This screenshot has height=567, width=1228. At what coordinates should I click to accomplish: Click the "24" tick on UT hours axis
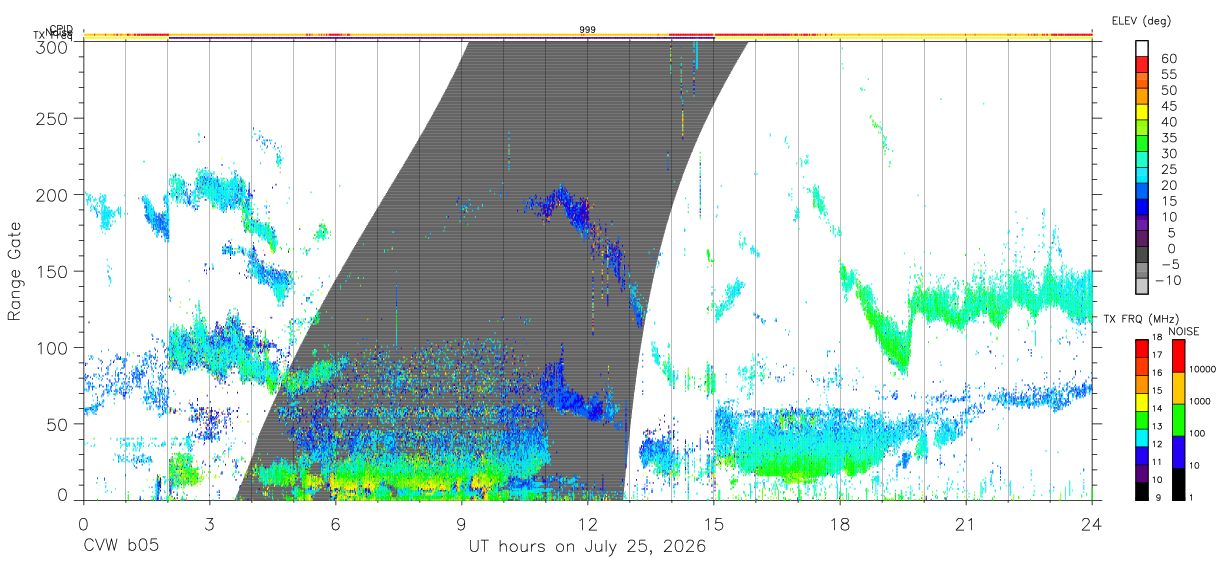tap(1092, 524)
